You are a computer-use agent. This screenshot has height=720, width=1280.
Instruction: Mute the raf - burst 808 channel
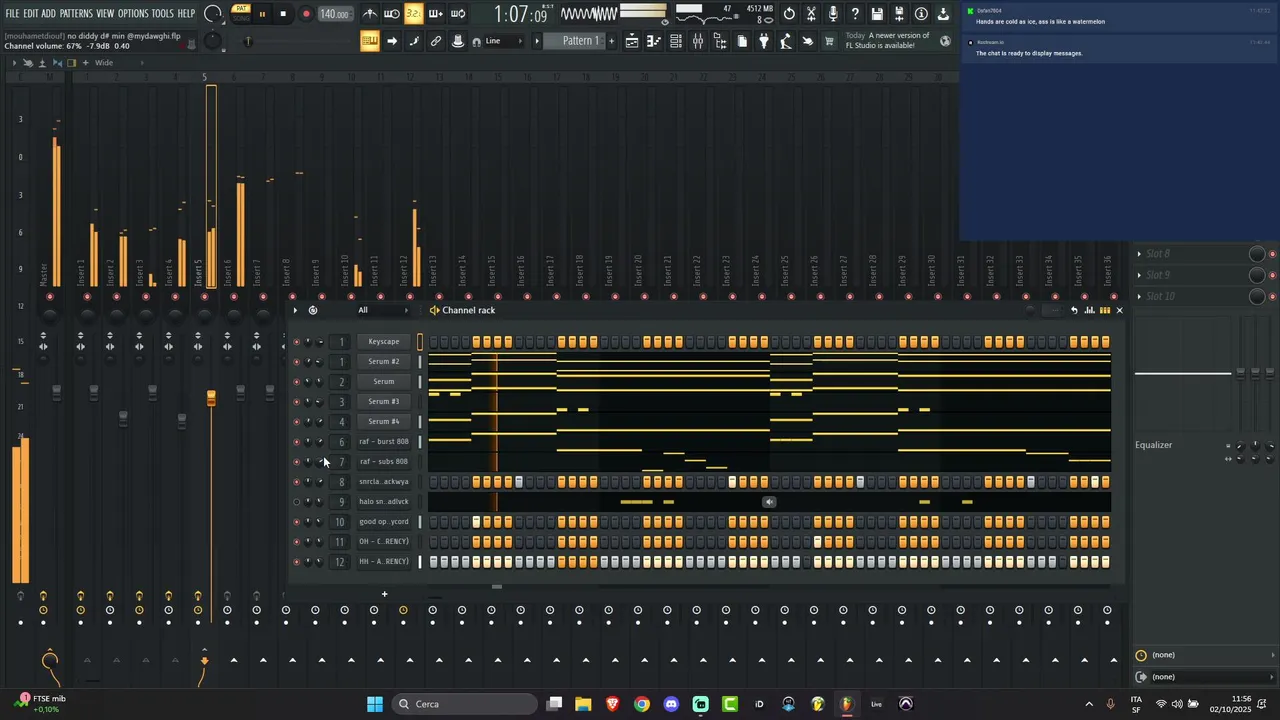(296, 442)
